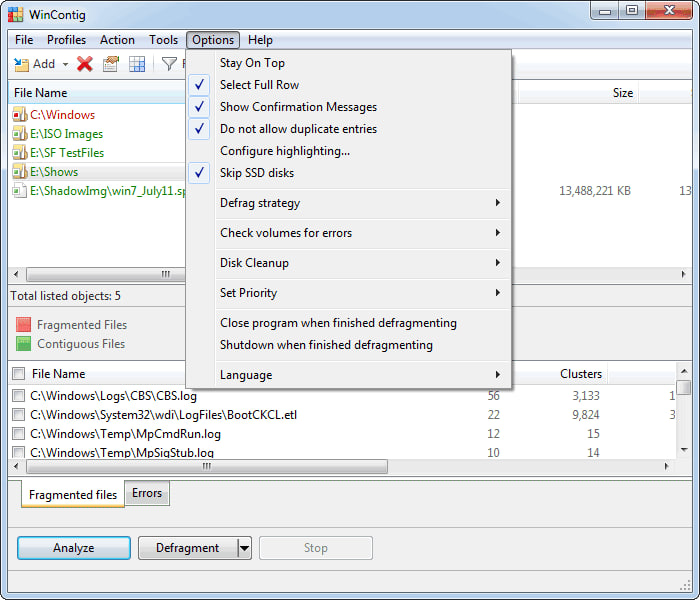The image size is (700, 600).
Task: Click the filter funnel toolbar icon
Action: [169, 64]
